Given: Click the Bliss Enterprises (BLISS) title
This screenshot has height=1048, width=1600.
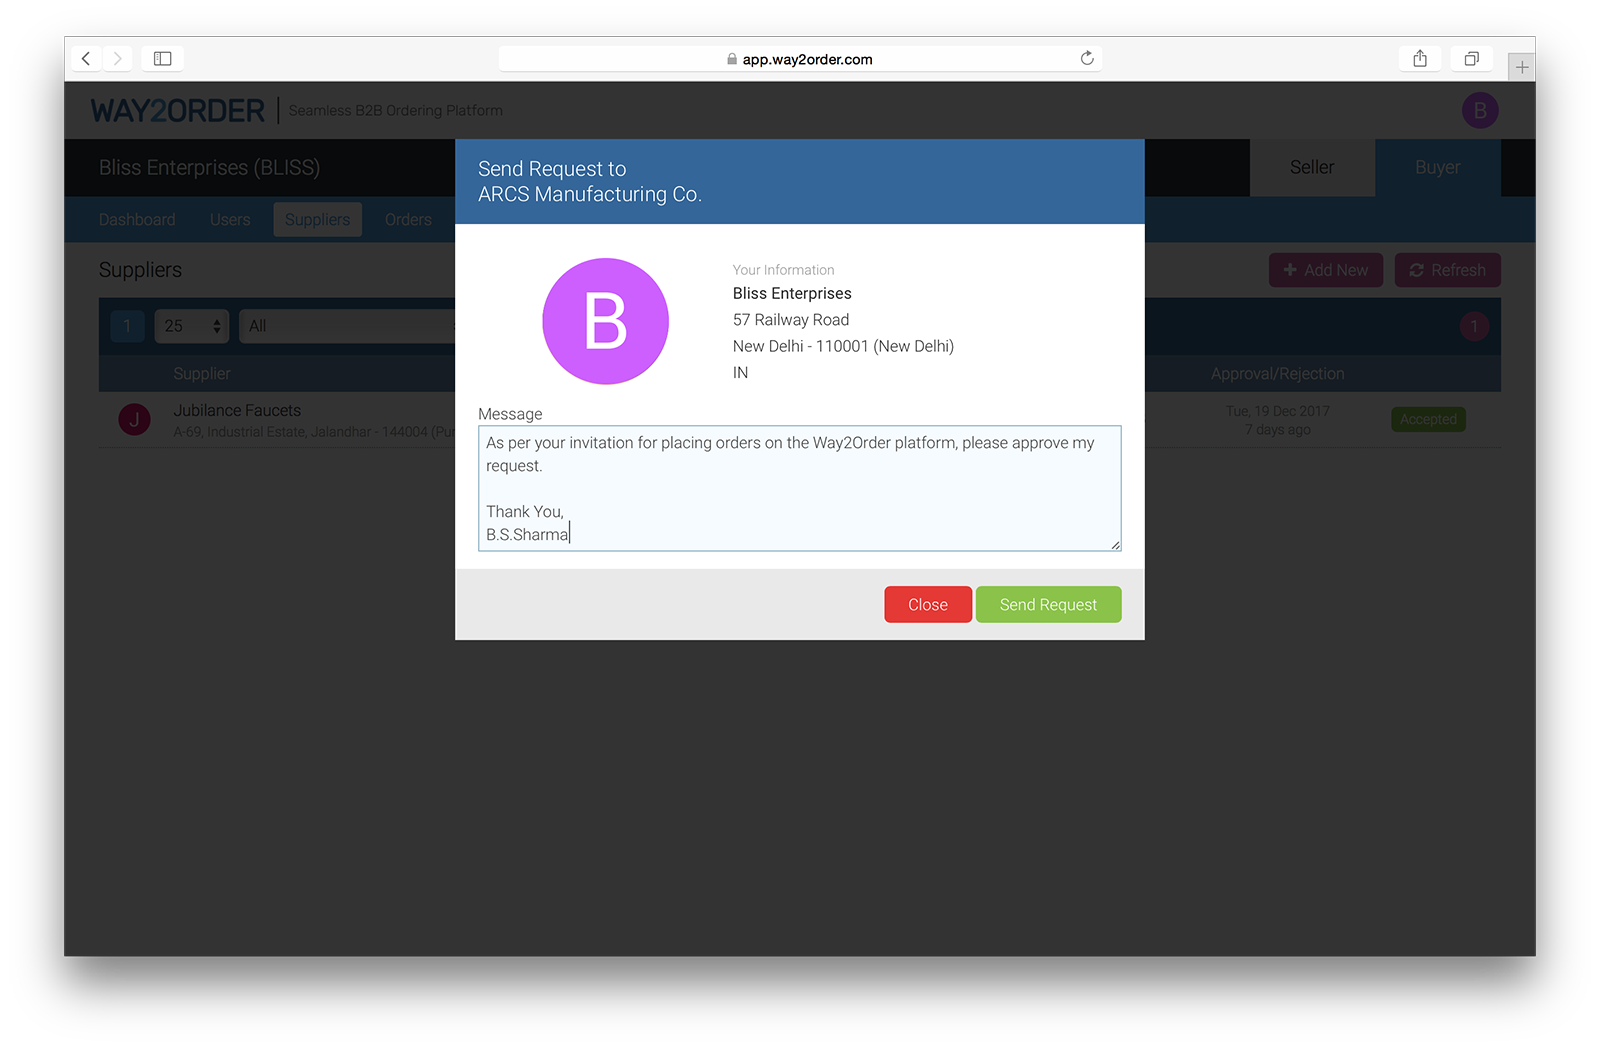Looking at the screenshot, I should click(x=209, y=168).
